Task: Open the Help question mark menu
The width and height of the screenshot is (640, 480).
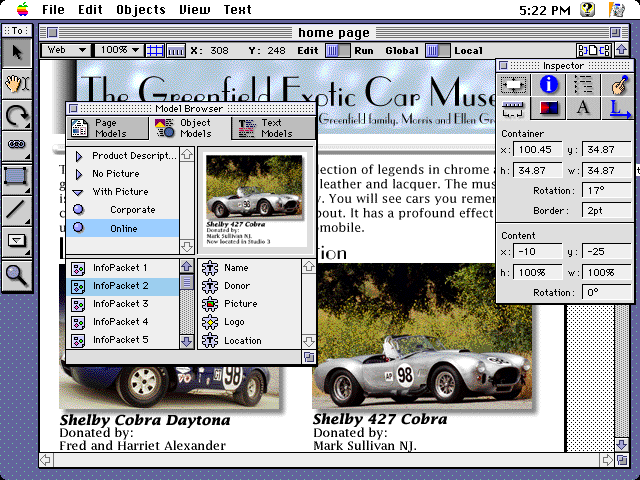Action: (587, 9)
